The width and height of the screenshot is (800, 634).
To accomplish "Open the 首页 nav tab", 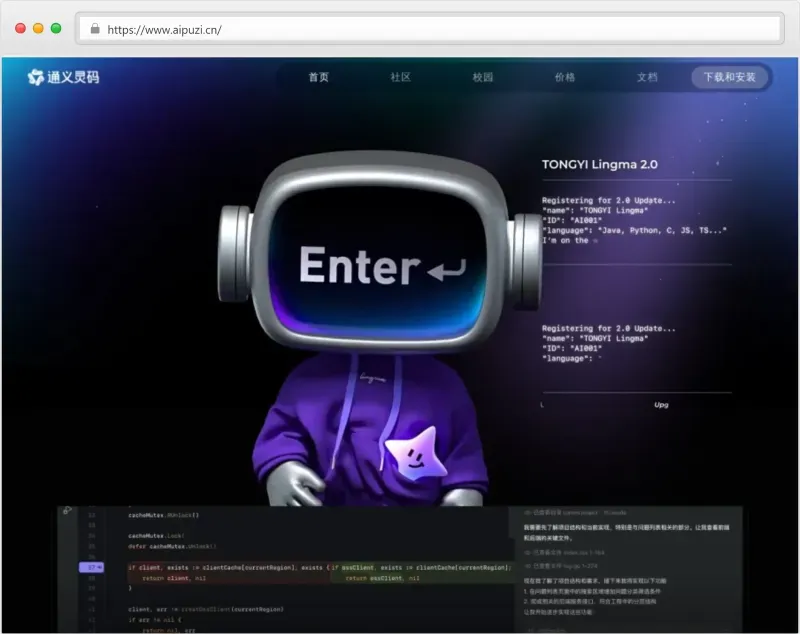I will point(318,77).
